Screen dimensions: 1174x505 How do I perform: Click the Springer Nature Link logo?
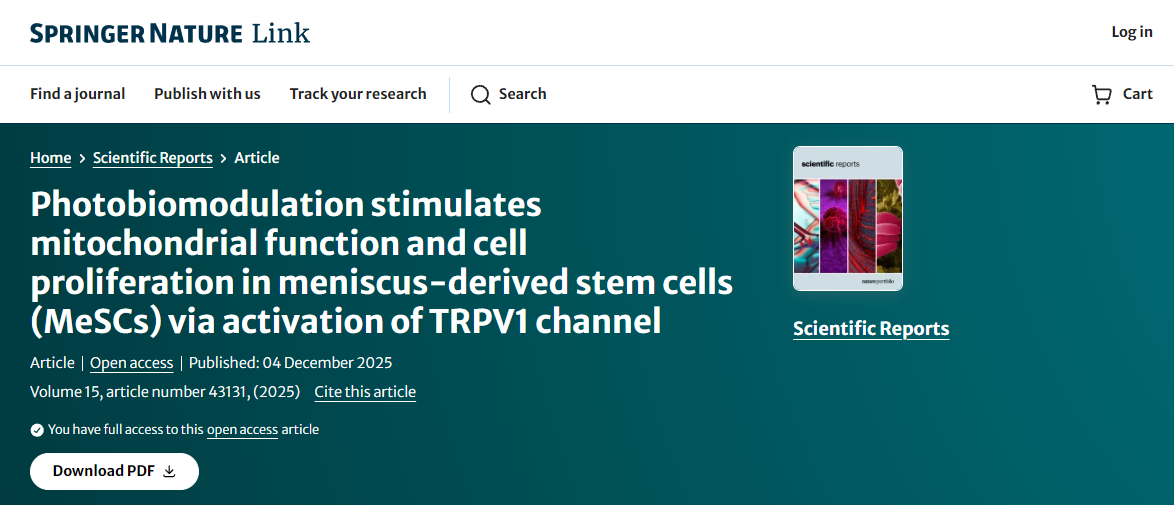(170, 33)
